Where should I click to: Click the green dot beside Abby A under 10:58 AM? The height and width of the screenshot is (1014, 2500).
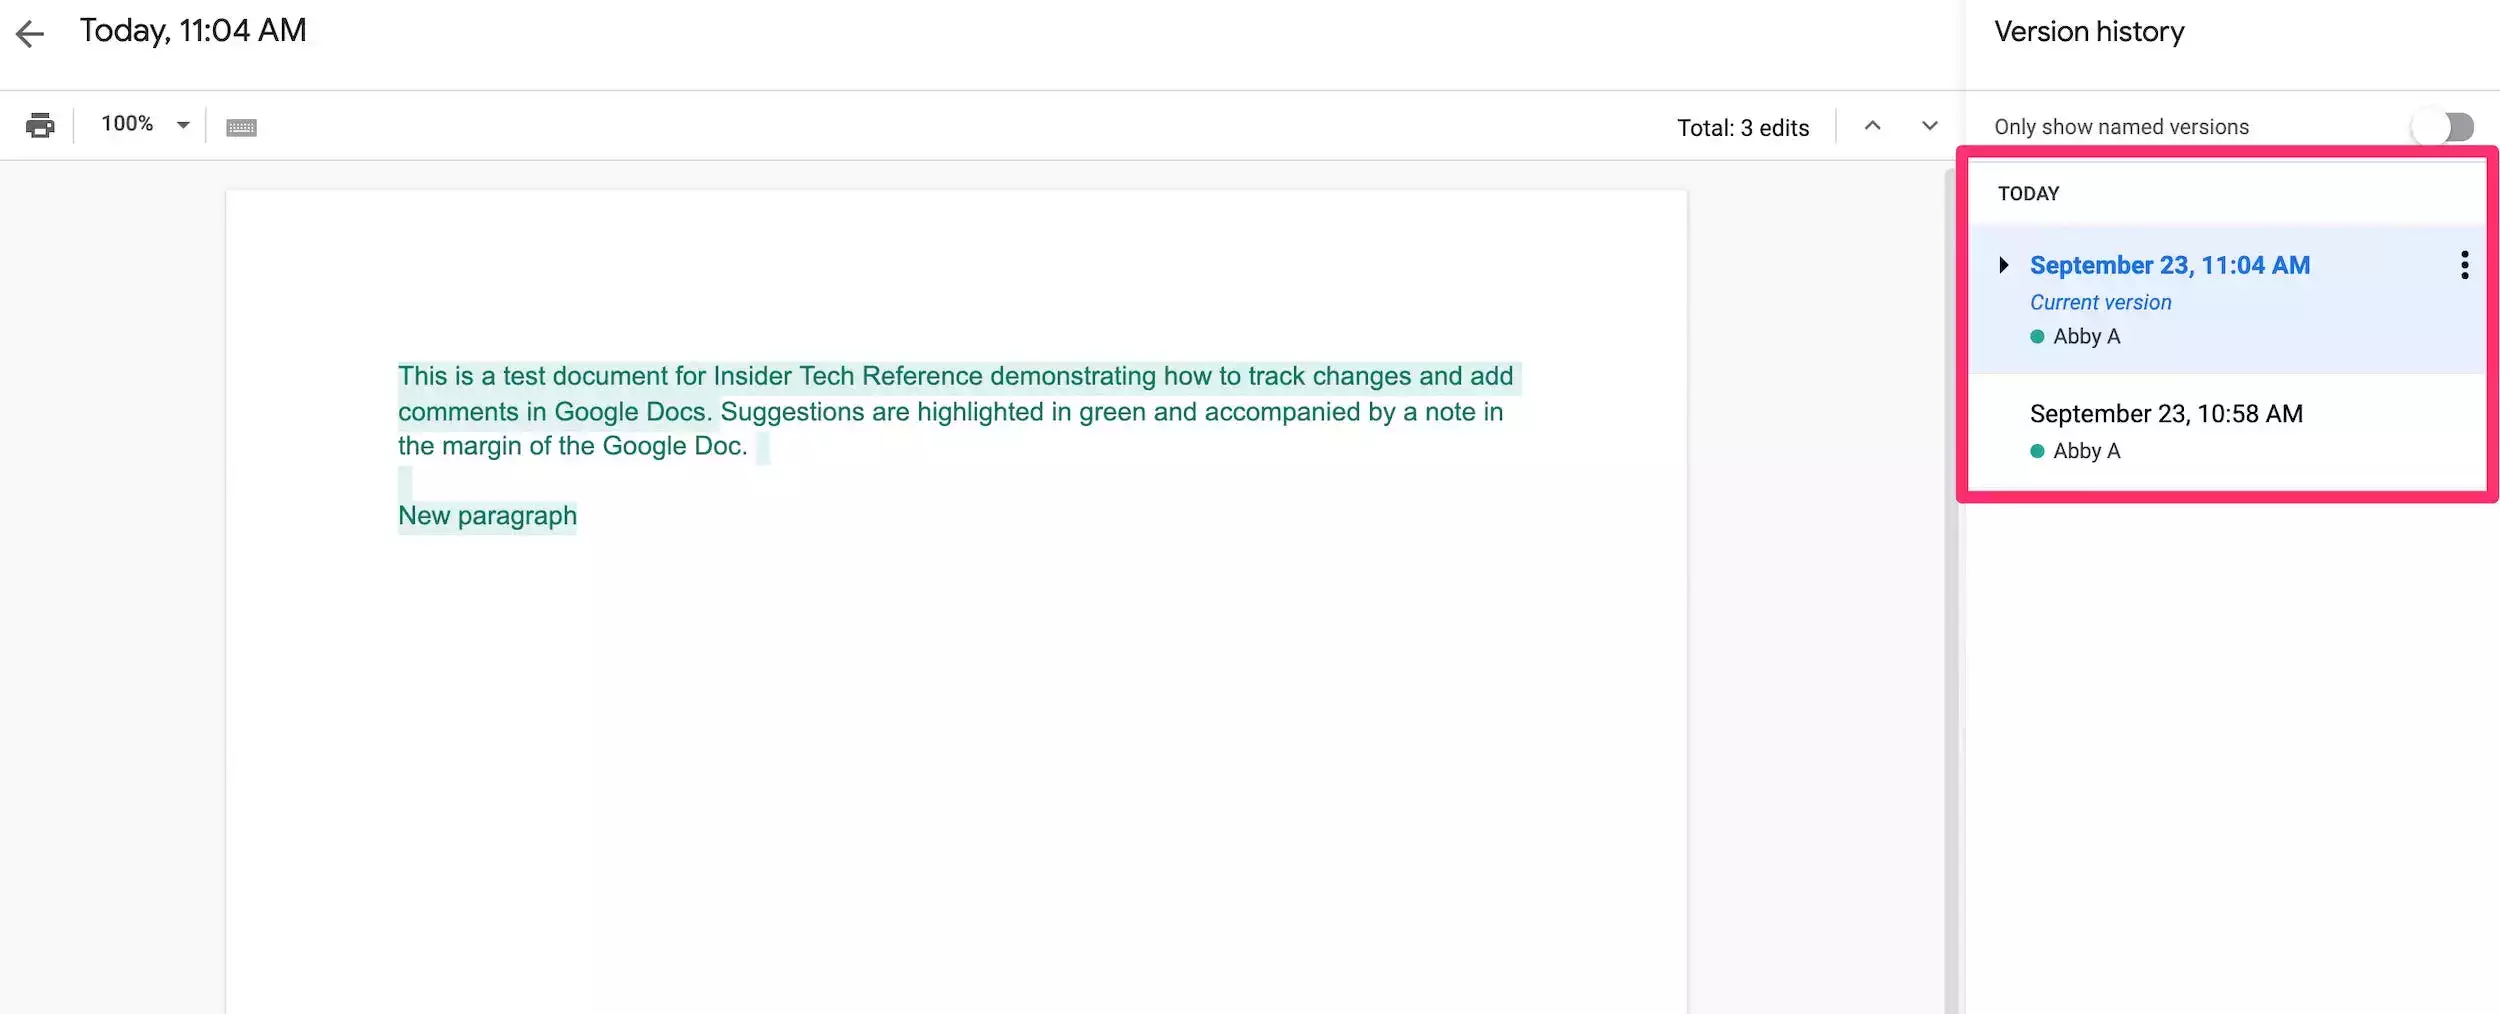pyautogui.click(x=2037, y=451)
